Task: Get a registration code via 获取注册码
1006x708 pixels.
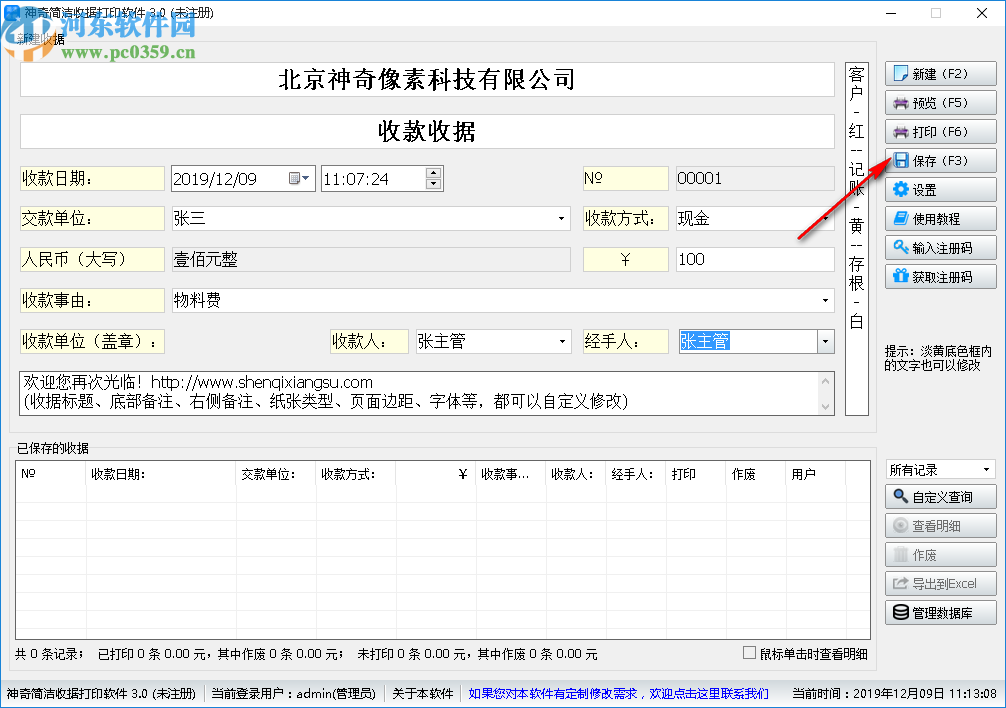Action: [940, 276]
